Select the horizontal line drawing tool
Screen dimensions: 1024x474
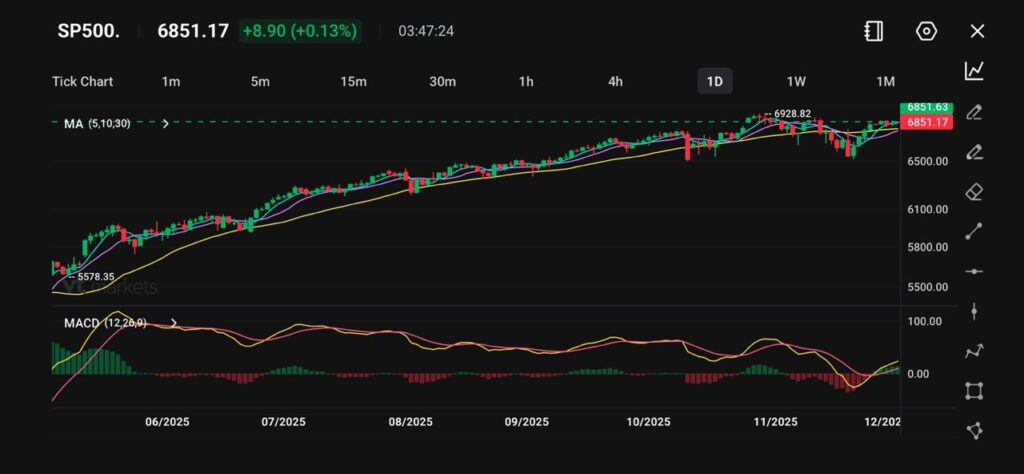point(974,271)
